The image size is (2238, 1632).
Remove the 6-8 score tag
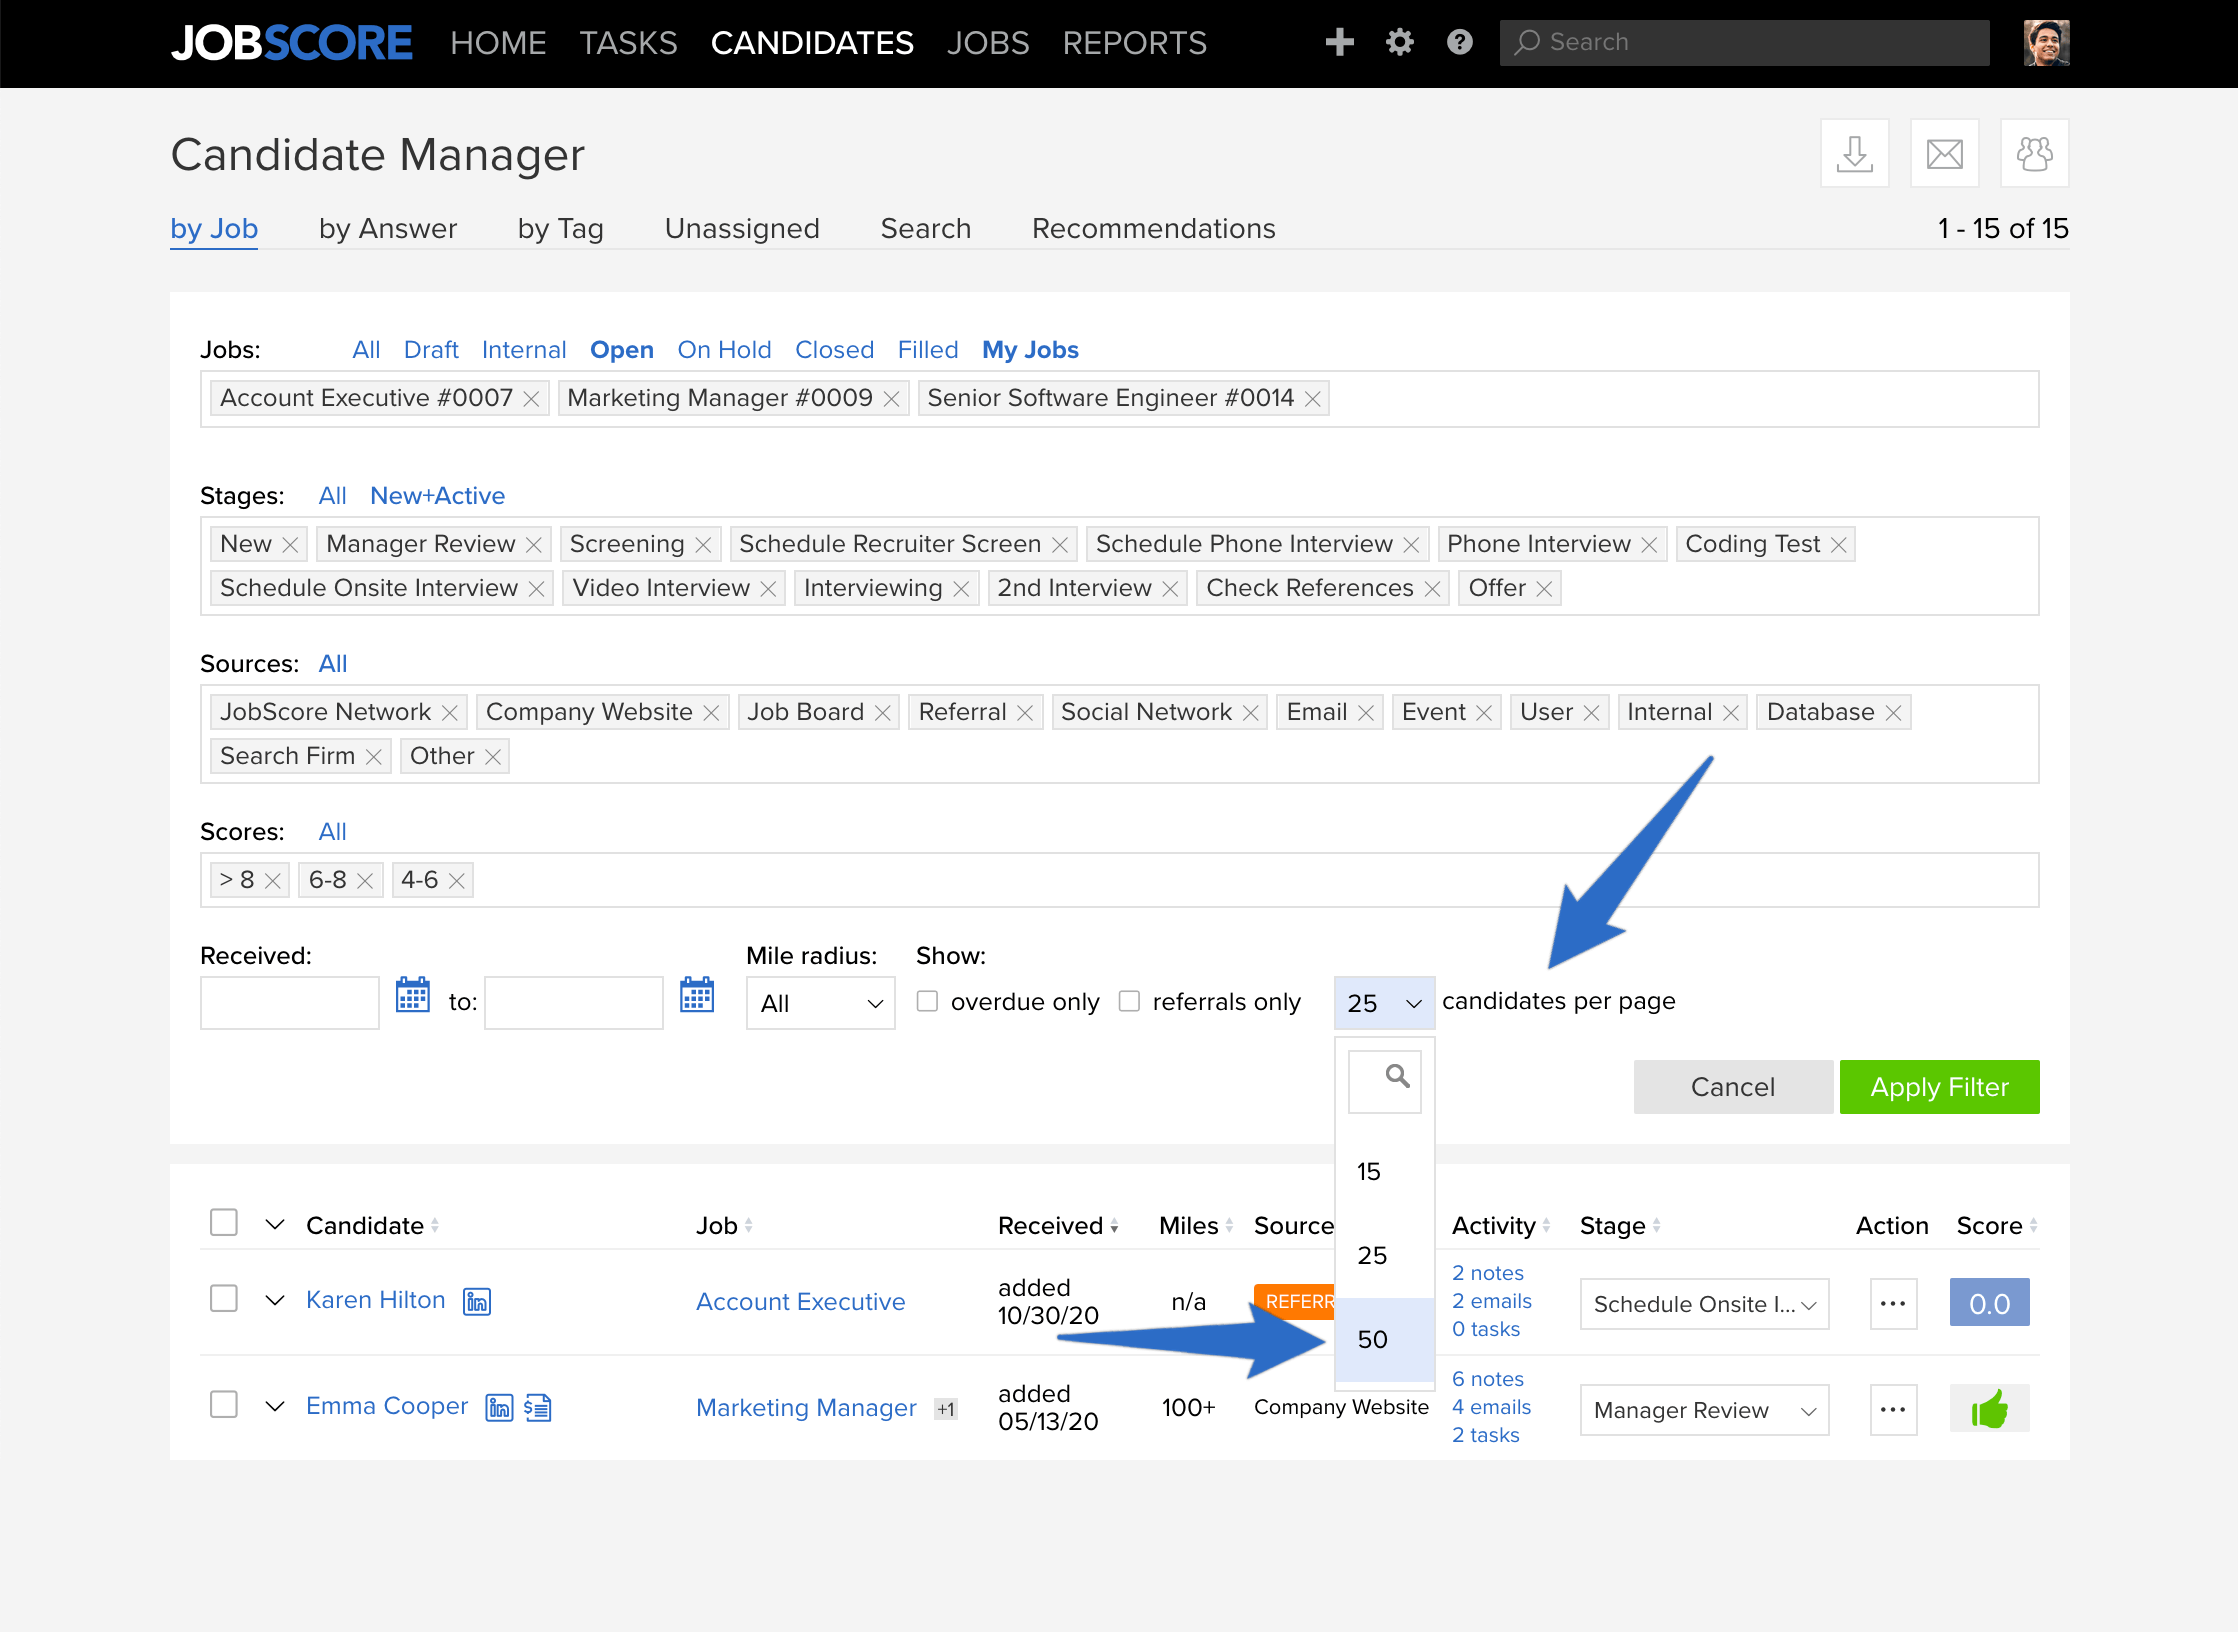pos(365,881)
